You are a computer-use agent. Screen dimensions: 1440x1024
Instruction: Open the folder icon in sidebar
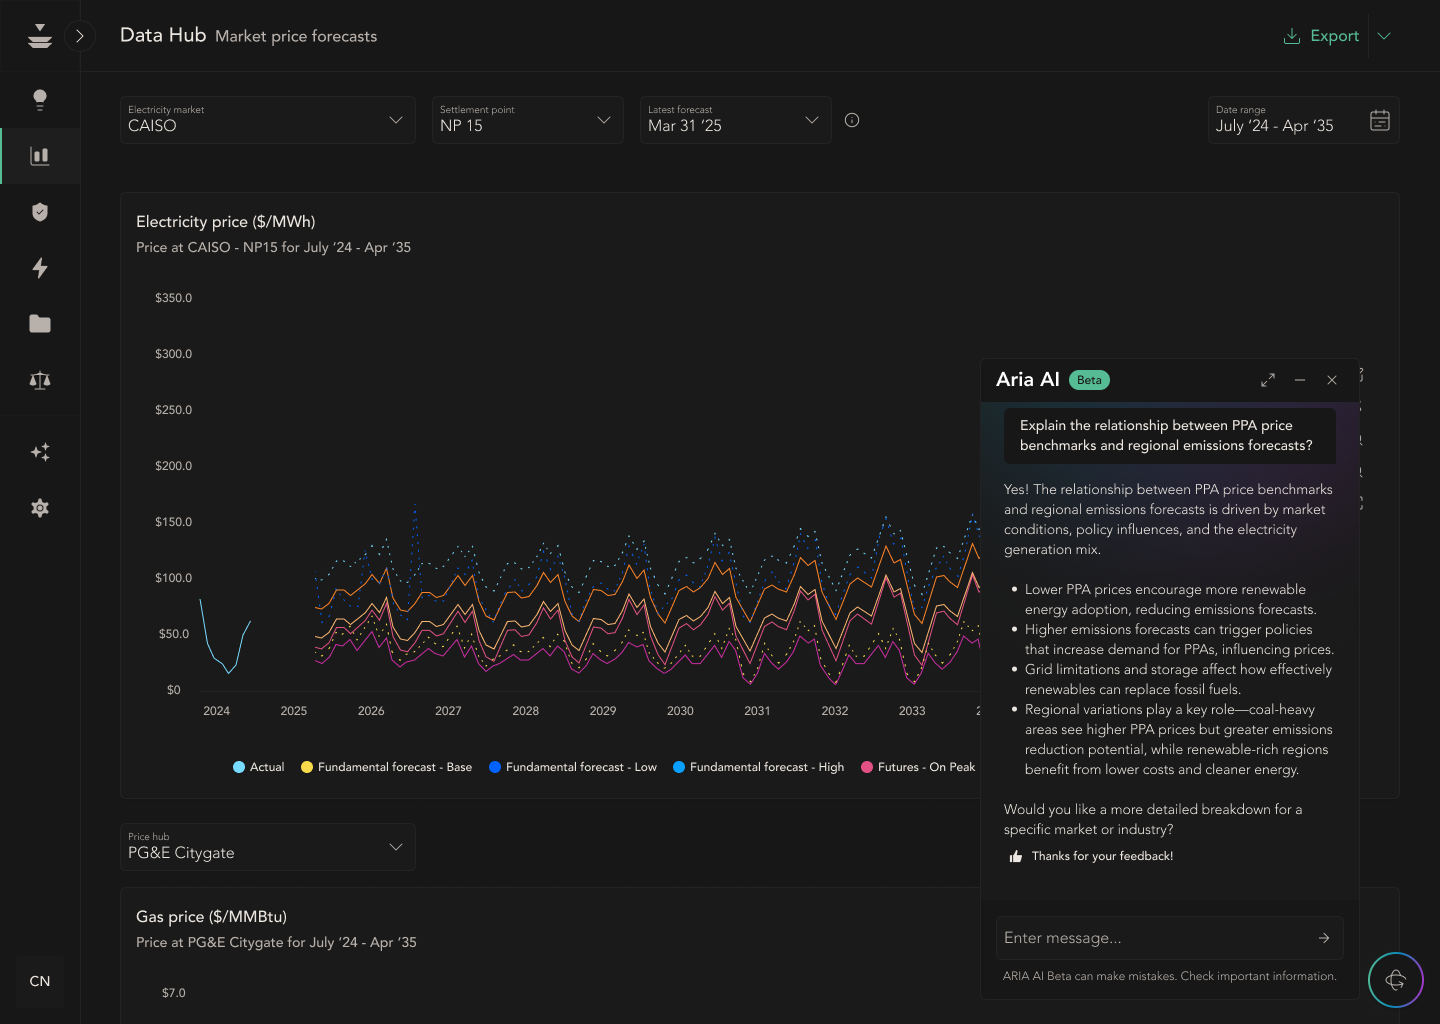(x=40, y=323)
